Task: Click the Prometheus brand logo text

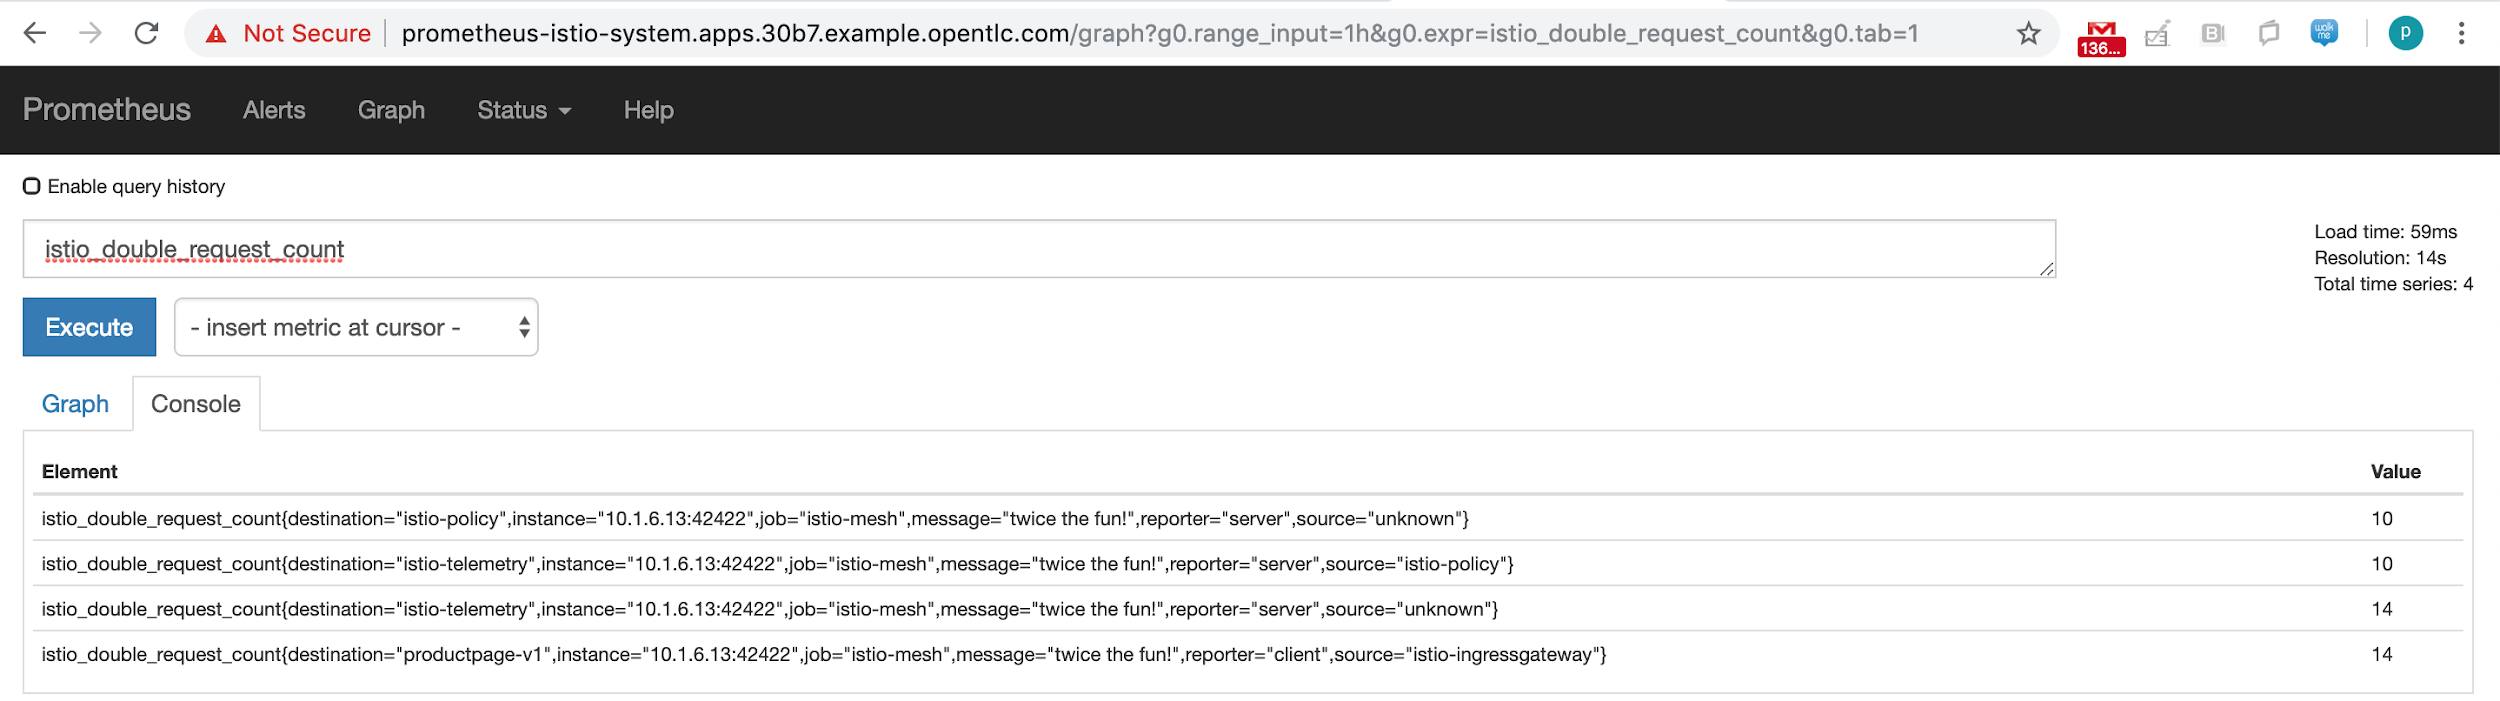Action: (x=106, y=110)
